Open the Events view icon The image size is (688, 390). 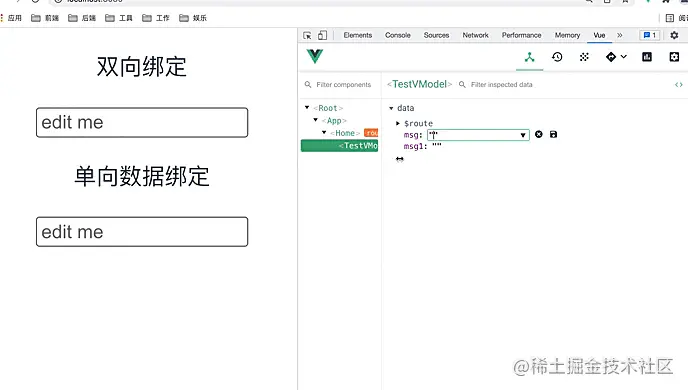[x=584, y=57]
